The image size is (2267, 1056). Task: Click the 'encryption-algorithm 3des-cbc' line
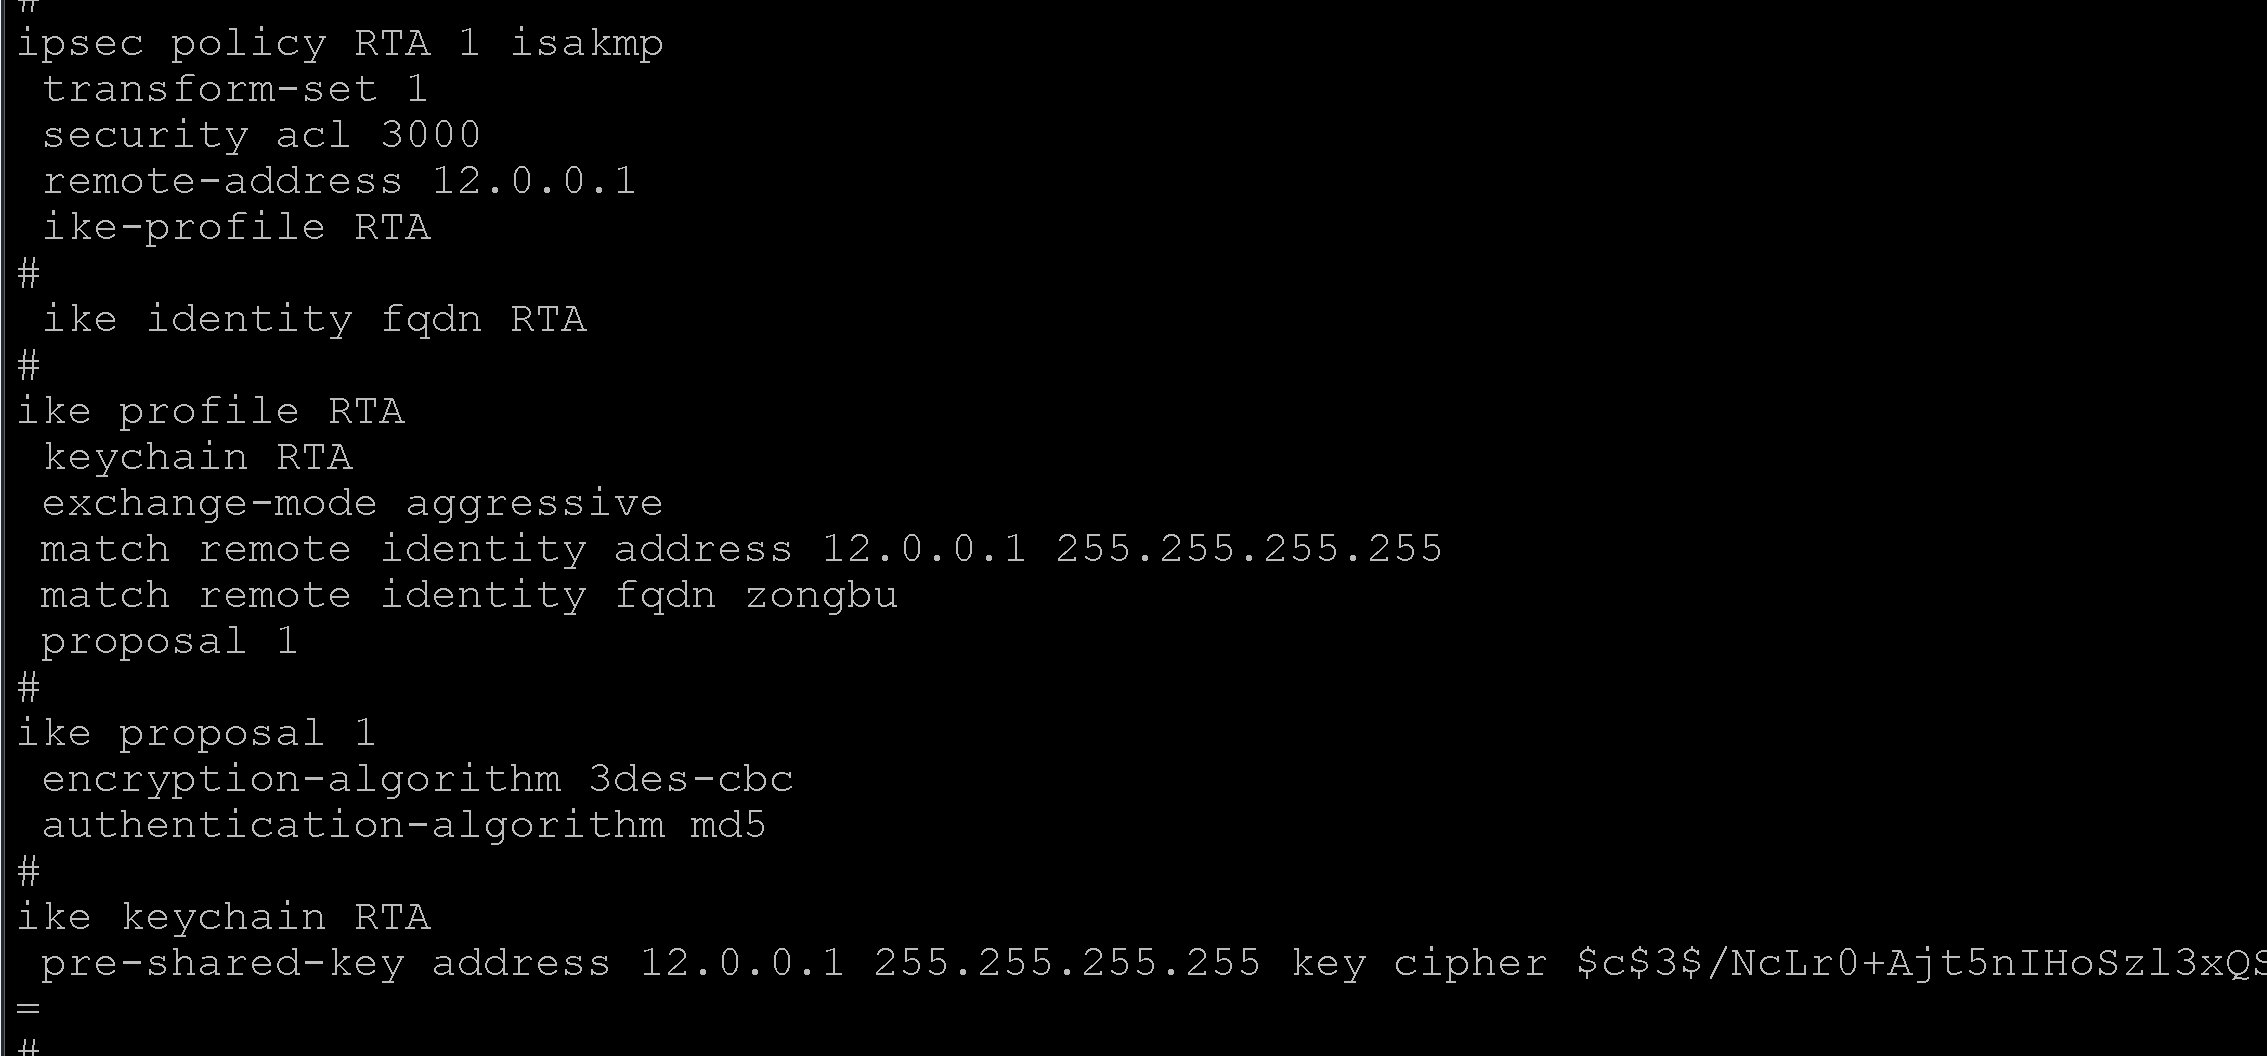(417, 780)
